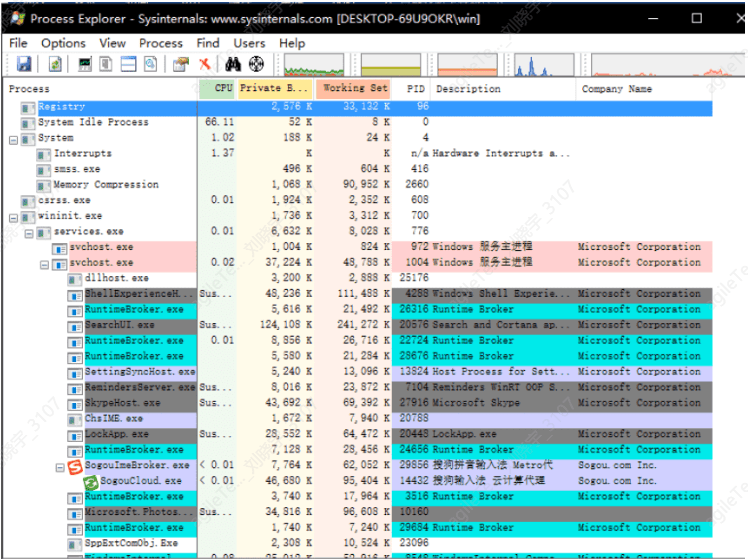This screenshot has width=748, height=560.
Task: Sort by the Working Set column header
Action: coord(355,89)
